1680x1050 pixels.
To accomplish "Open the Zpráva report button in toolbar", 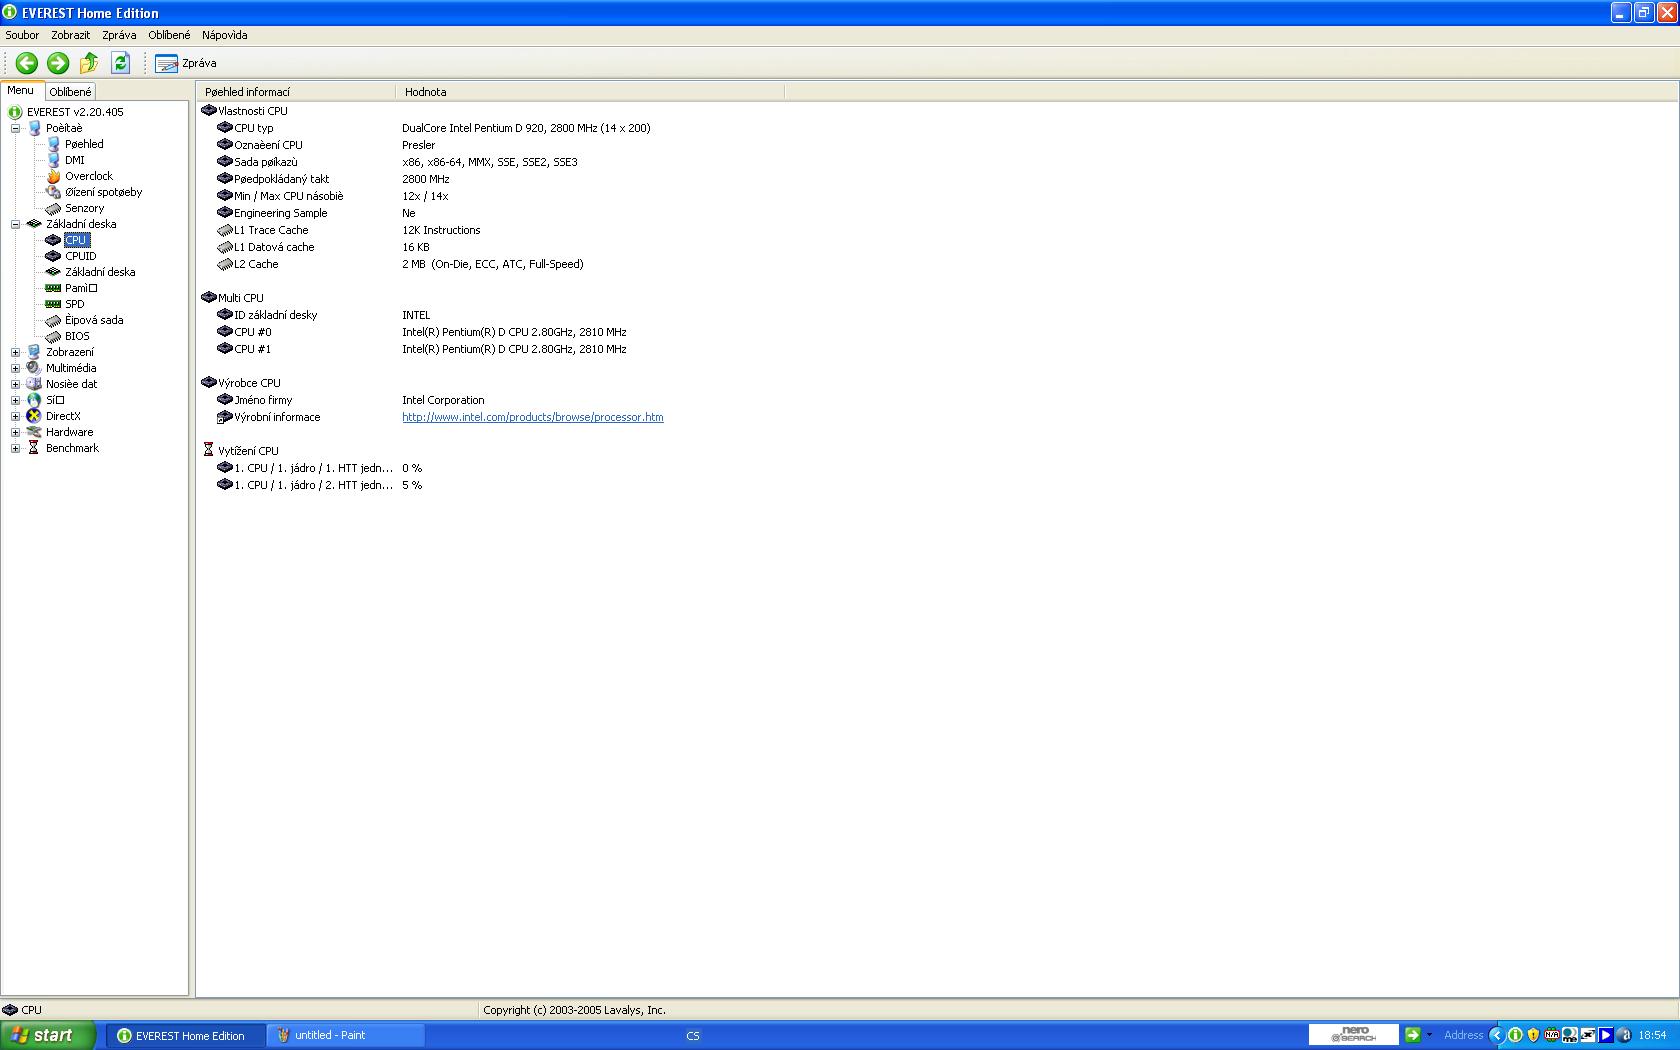I will (186, 63).
